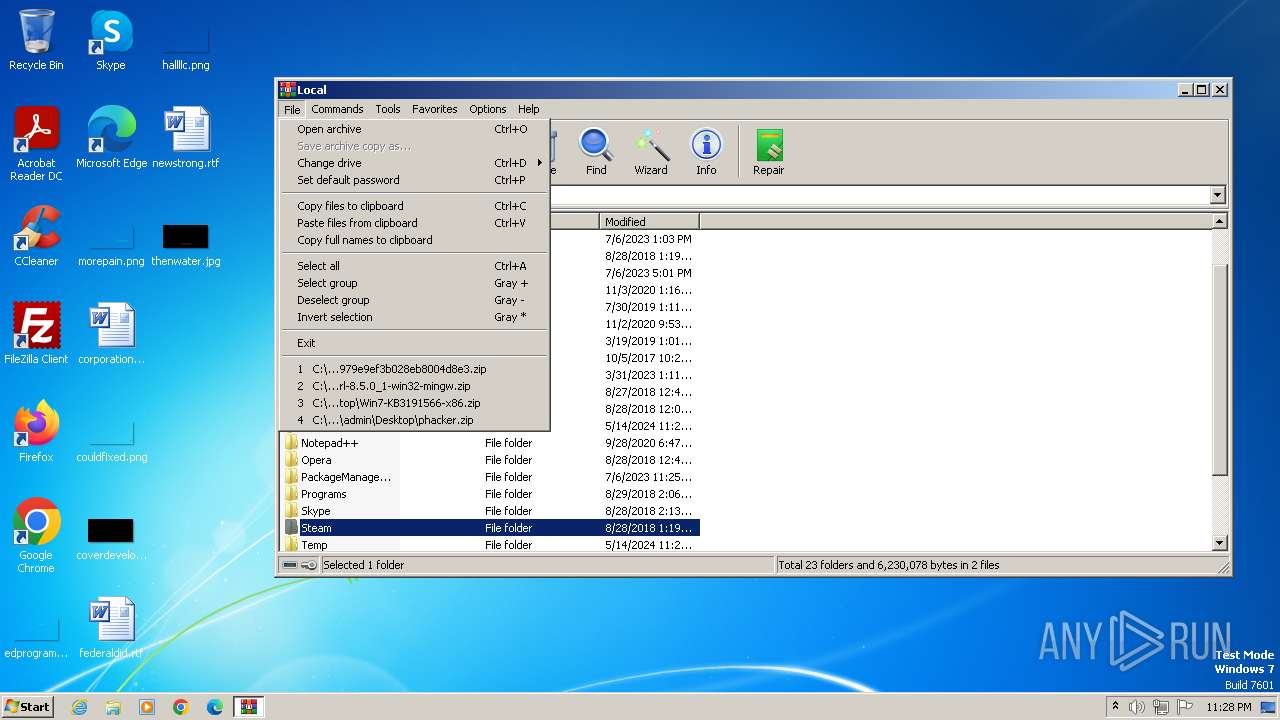
Task: Click Windows Media Player taskbar icon
Action: (x=147, y=707)
